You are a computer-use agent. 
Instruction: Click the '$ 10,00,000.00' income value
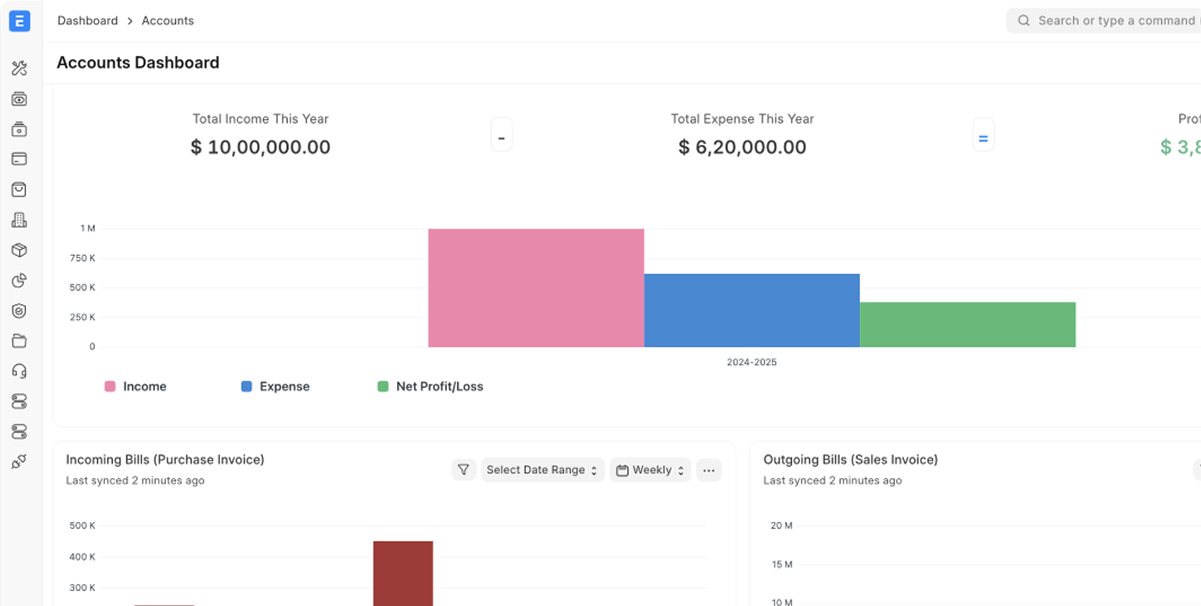click(260, 147)
